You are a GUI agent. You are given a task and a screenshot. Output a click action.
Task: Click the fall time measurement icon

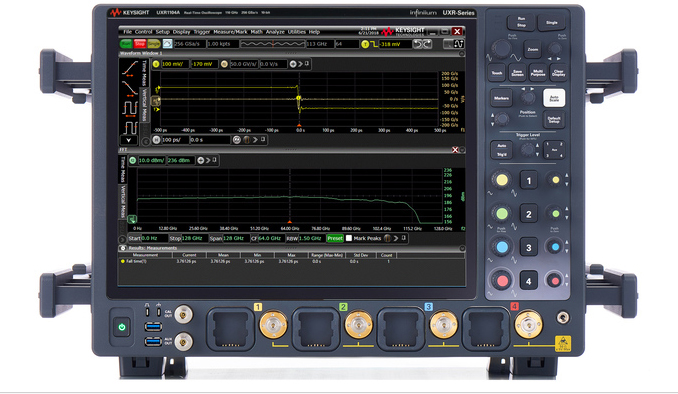pos(129,88)
